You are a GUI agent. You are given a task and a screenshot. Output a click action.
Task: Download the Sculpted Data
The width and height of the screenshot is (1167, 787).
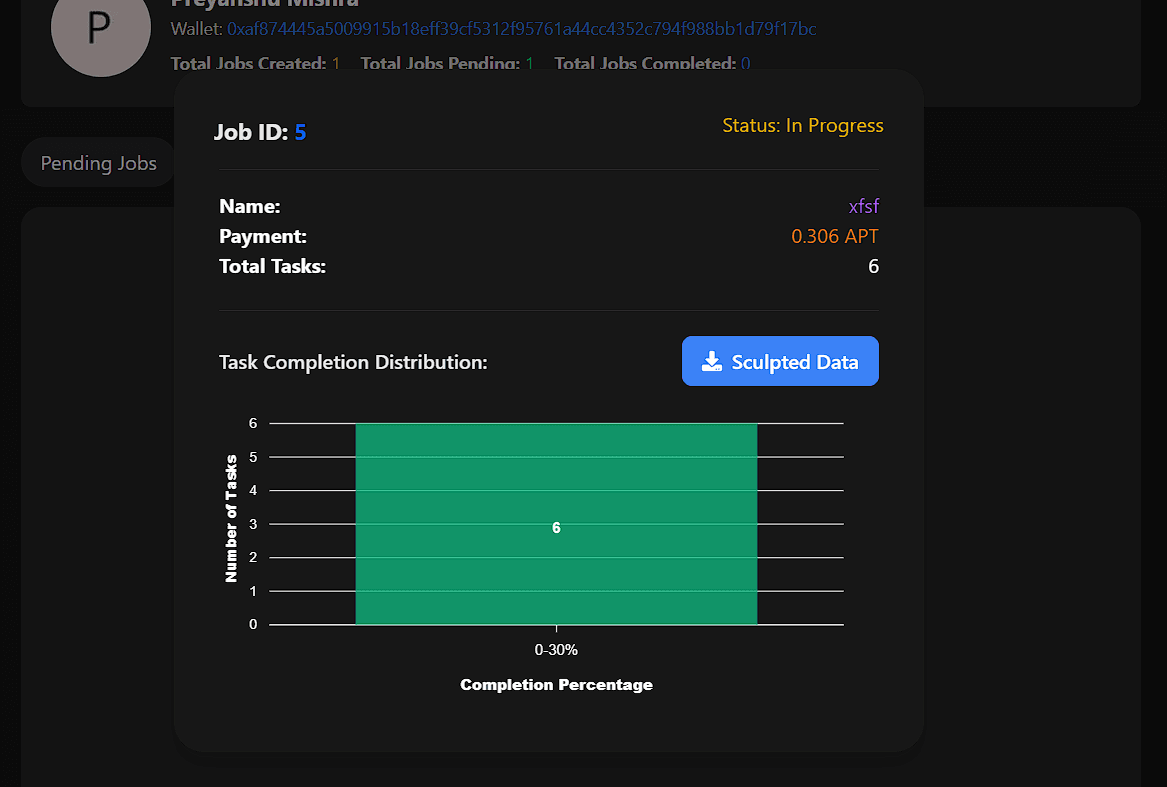780,361
